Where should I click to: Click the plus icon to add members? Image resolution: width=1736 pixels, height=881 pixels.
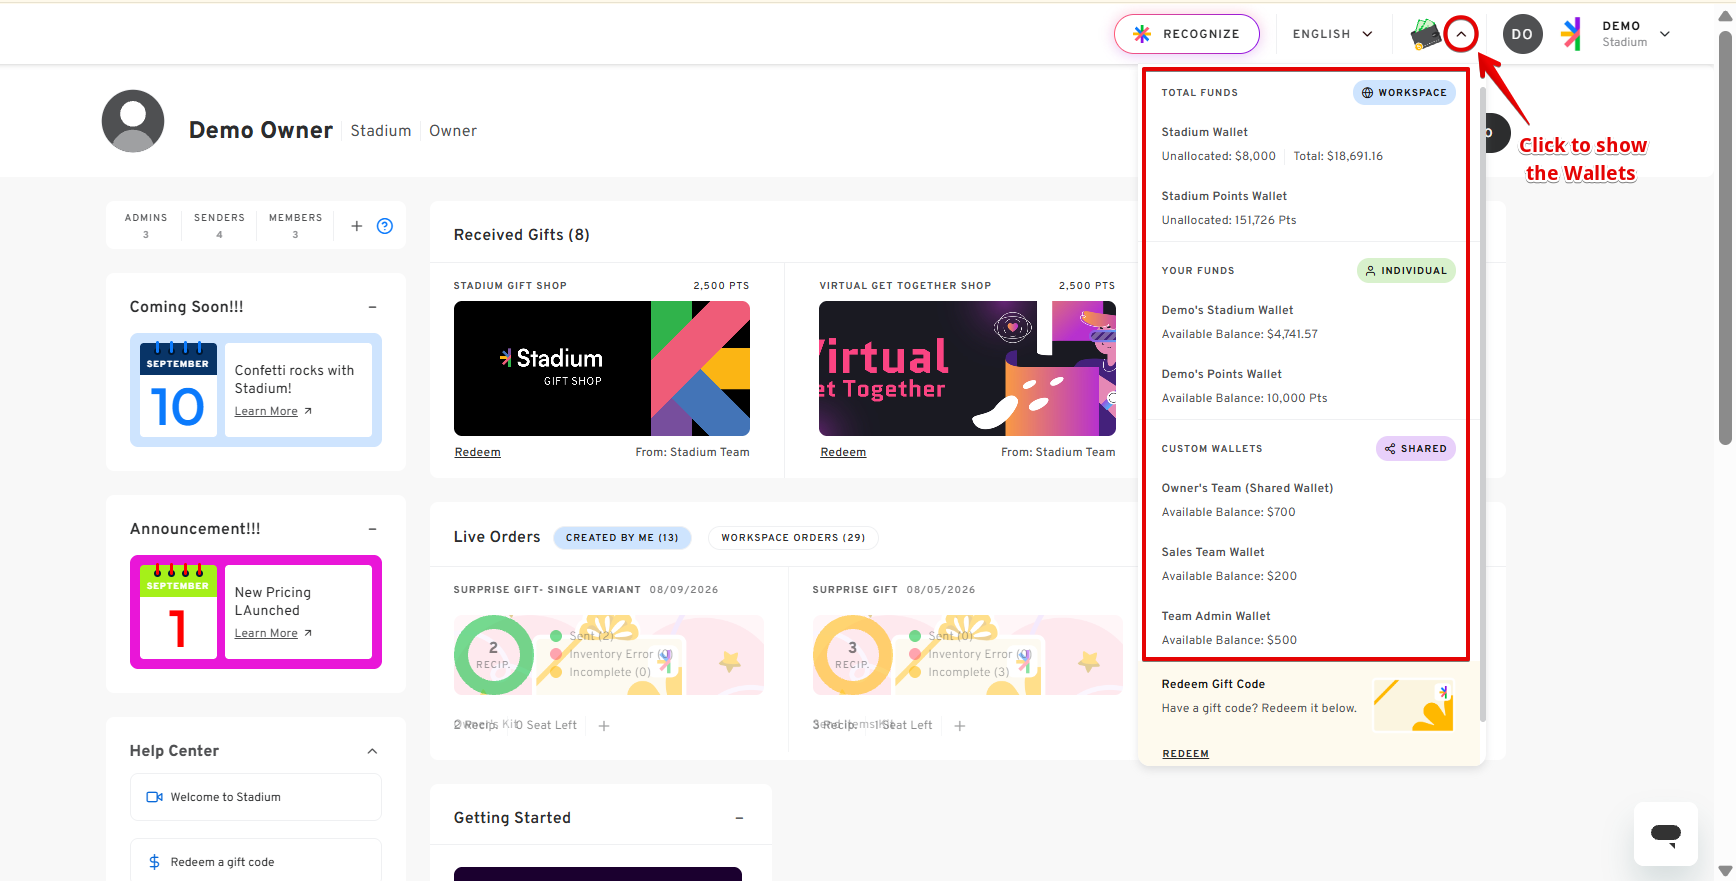357,226
